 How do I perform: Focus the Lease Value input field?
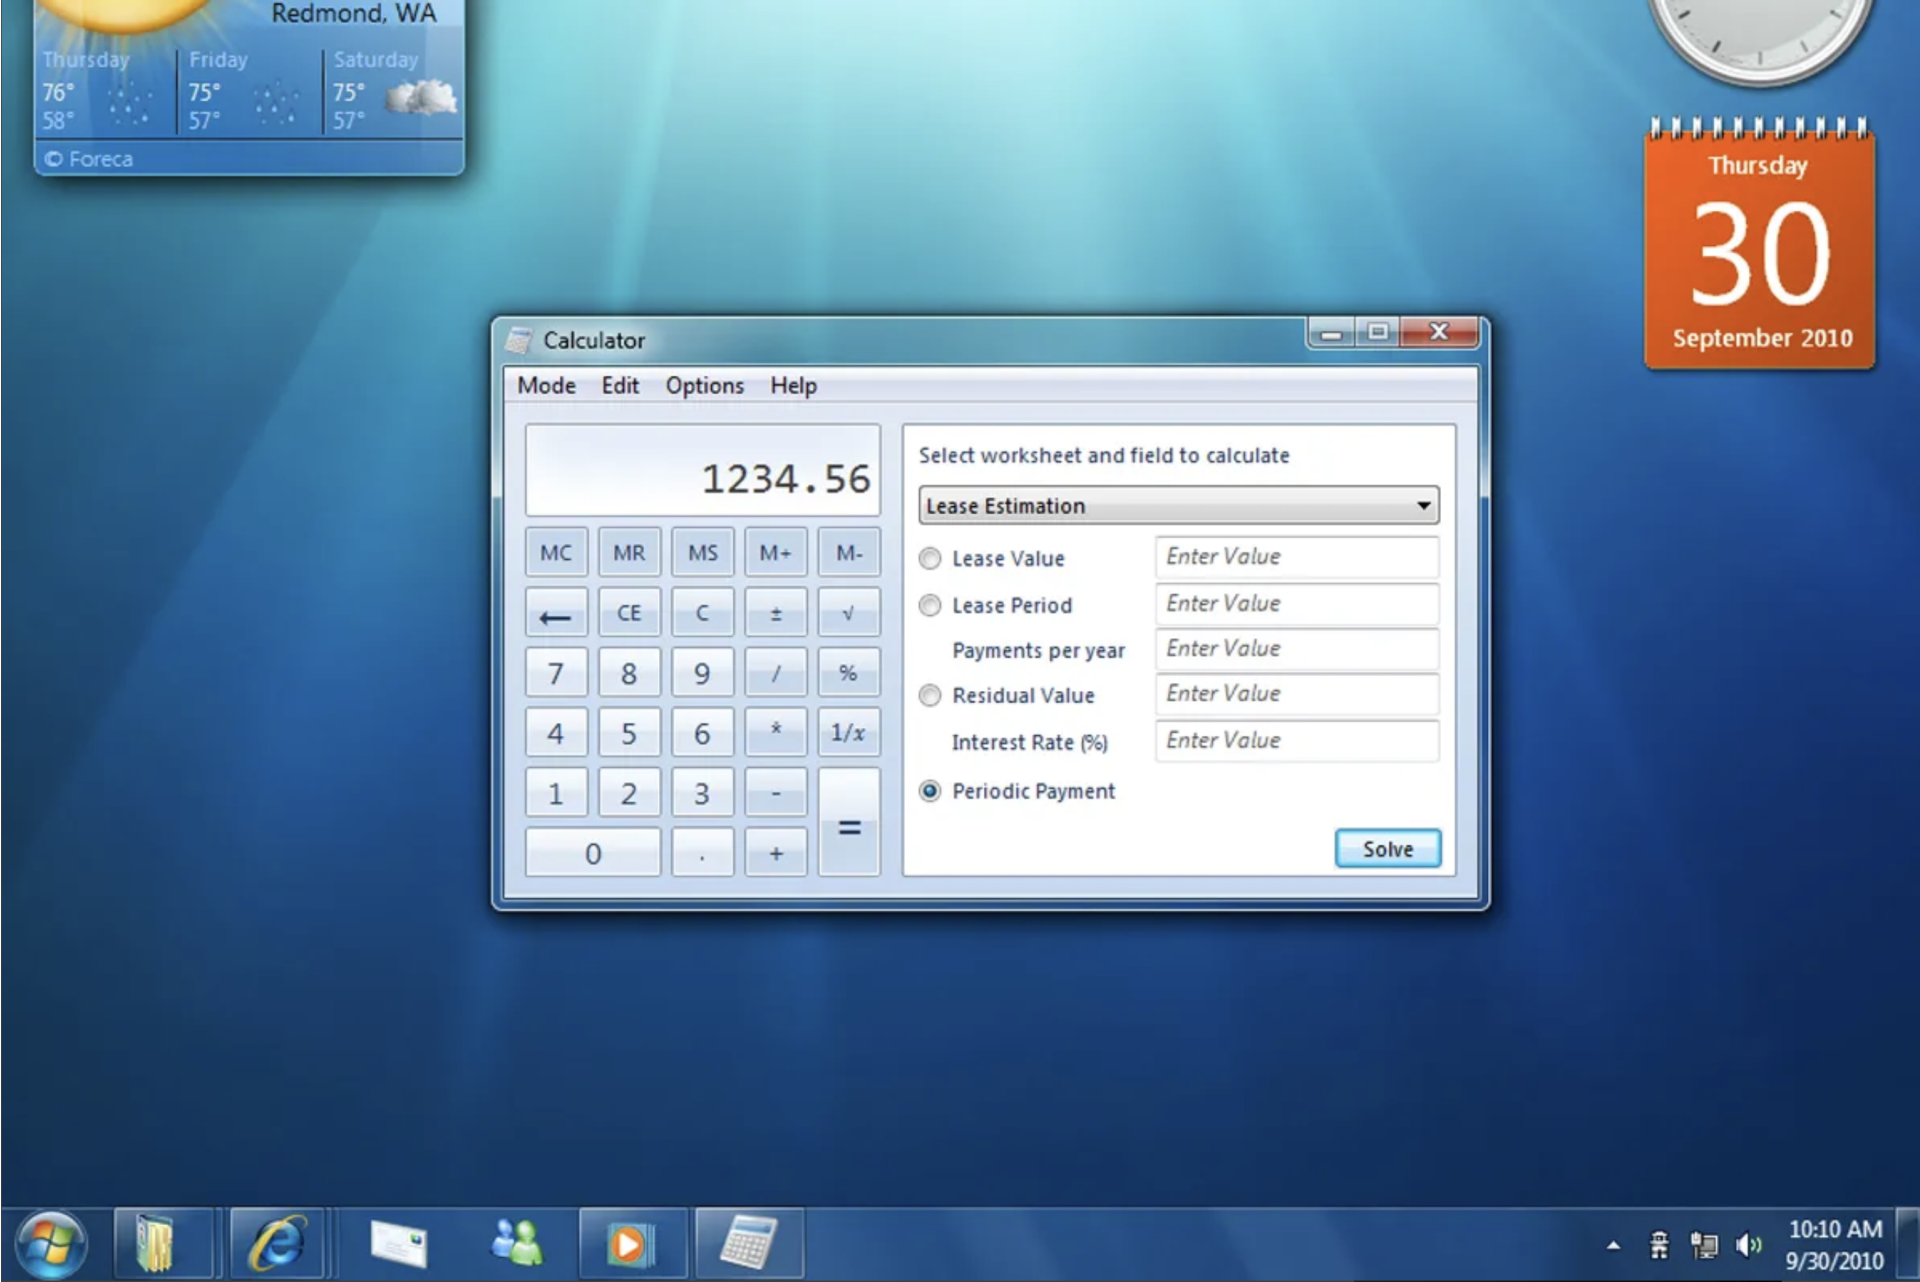click(x=1297, y=557)
